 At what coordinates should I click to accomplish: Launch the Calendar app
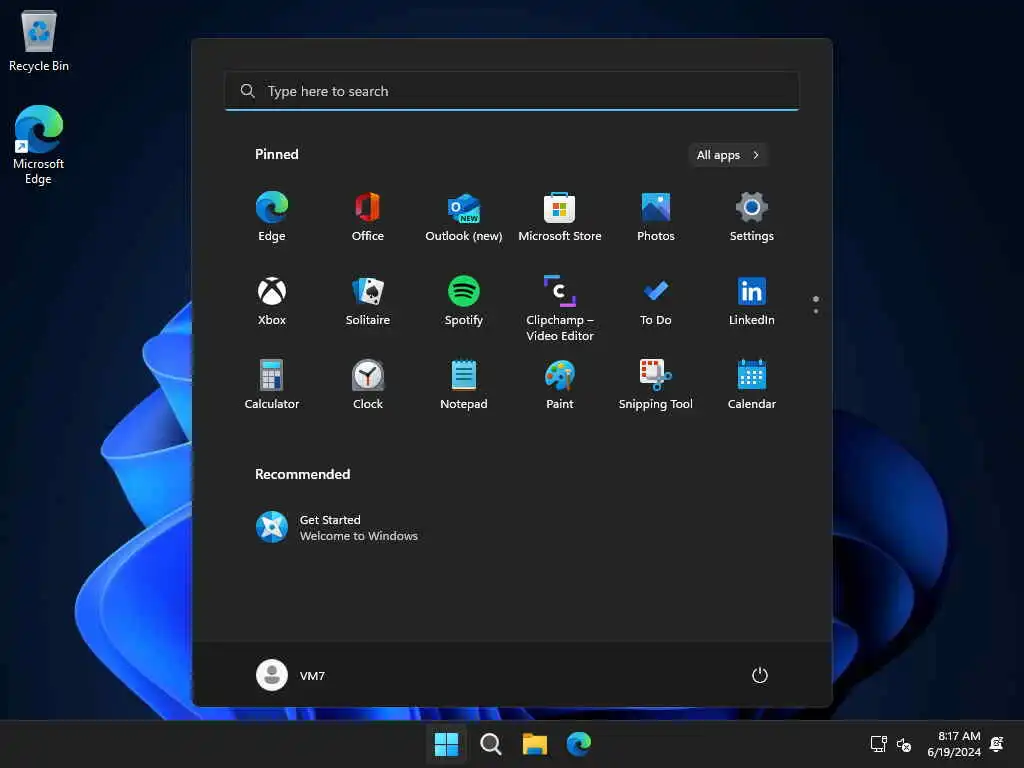click(752, 385)
